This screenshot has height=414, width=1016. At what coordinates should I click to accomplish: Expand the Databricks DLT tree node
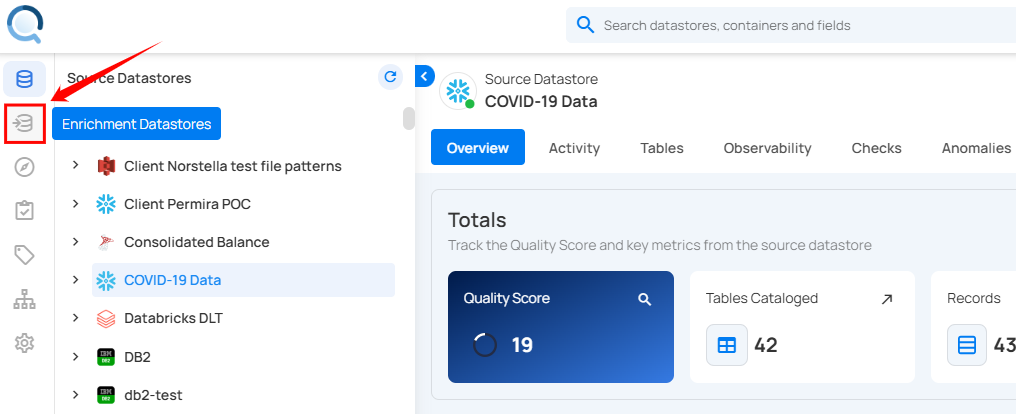click(75, 318)
